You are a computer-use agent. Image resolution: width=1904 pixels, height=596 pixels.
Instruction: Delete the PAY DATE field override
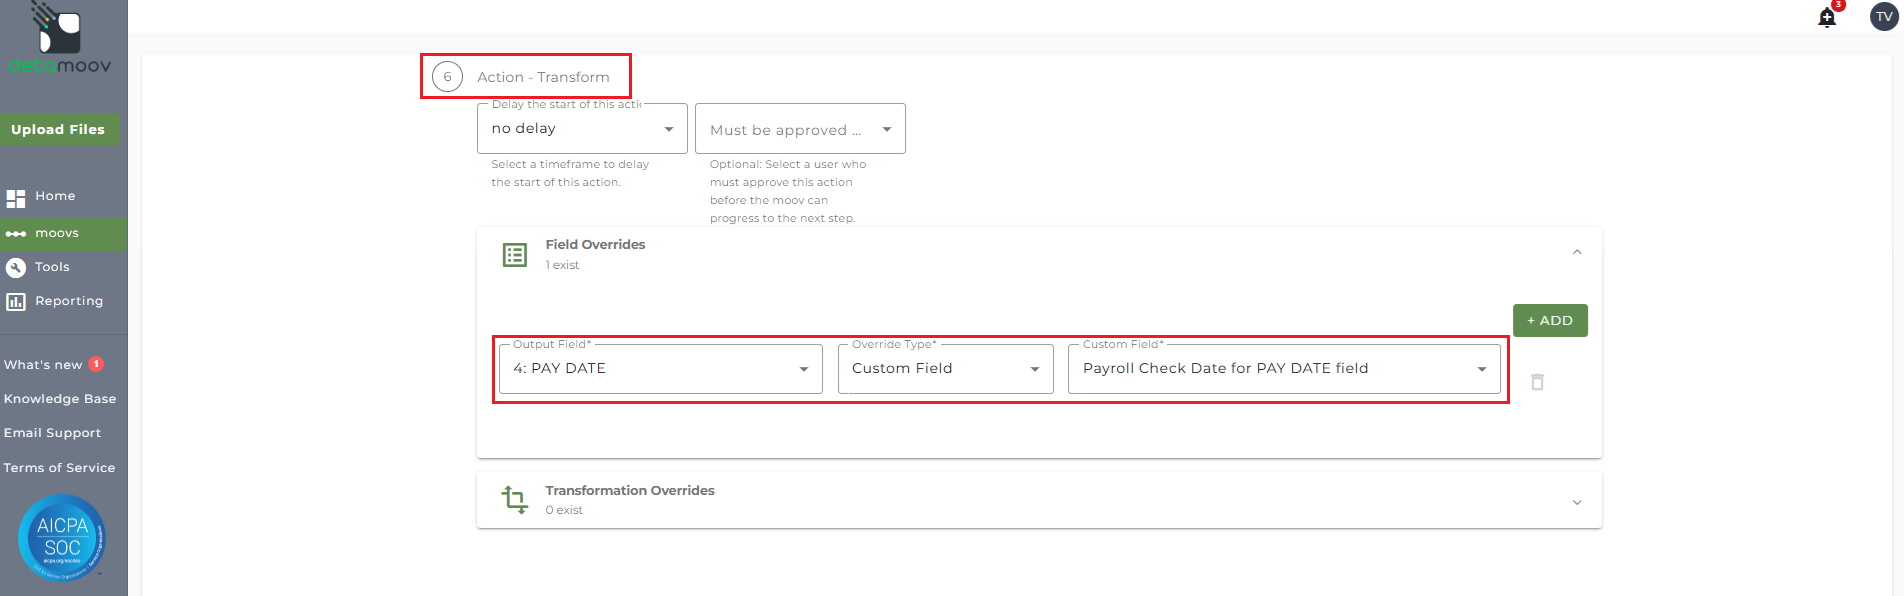1537,382
